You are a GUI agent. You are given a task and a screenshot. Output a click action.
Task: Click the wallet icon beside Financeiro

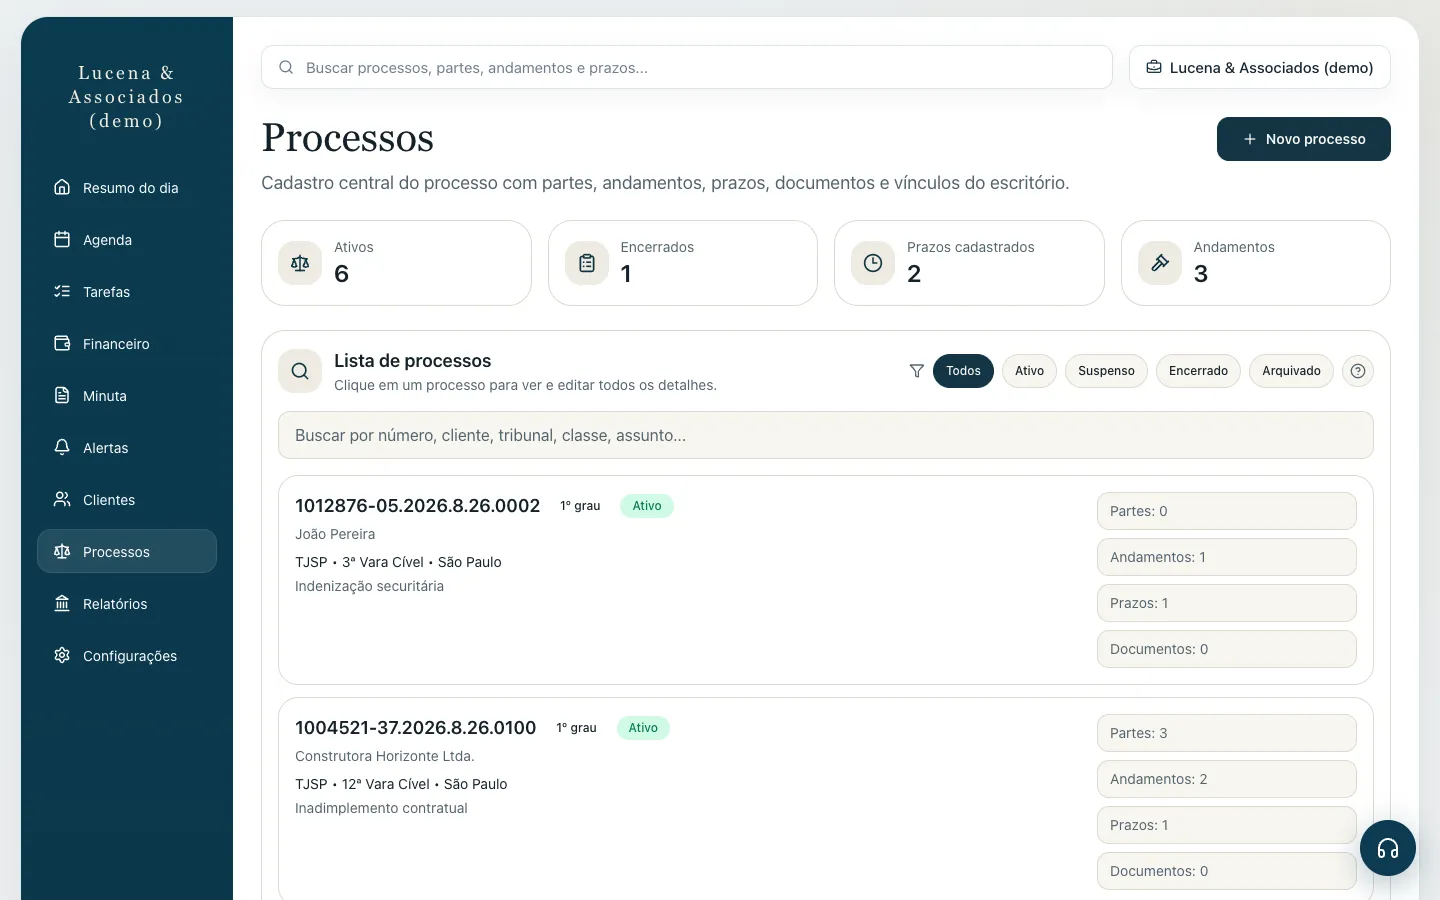[x=62, y=343]
